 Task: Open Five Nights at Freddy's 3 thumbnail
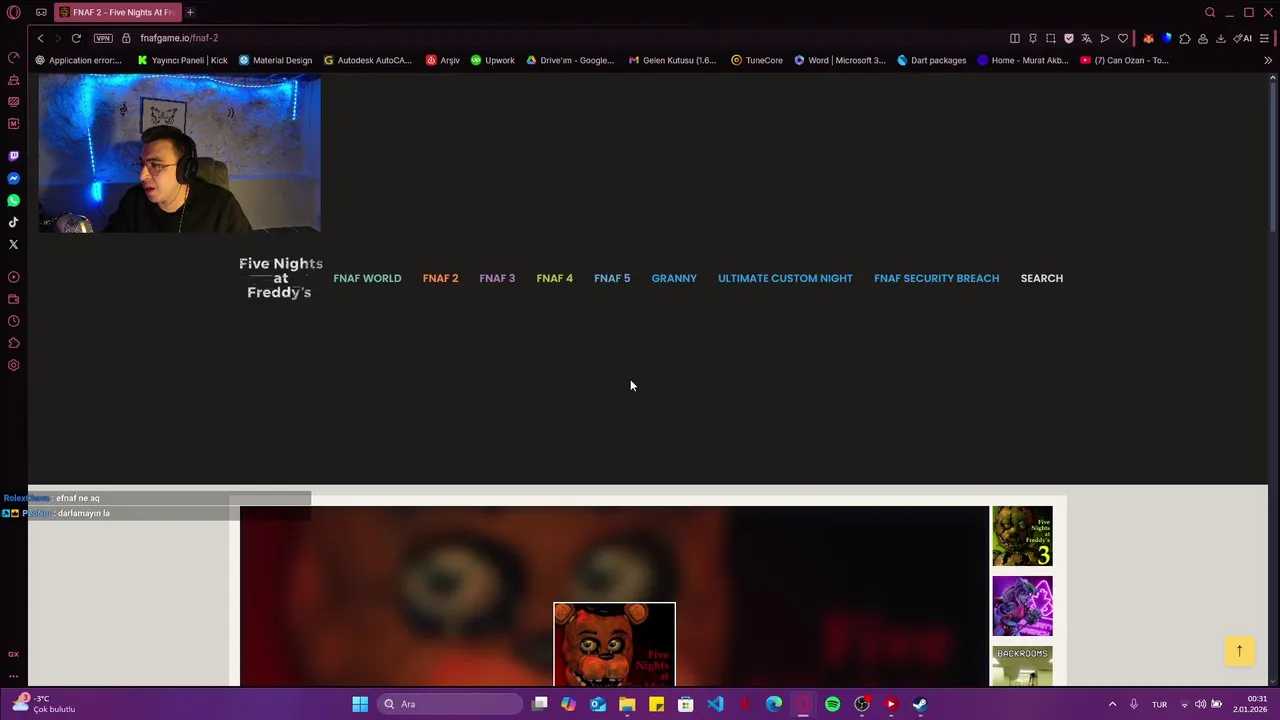coord(1022,536)
